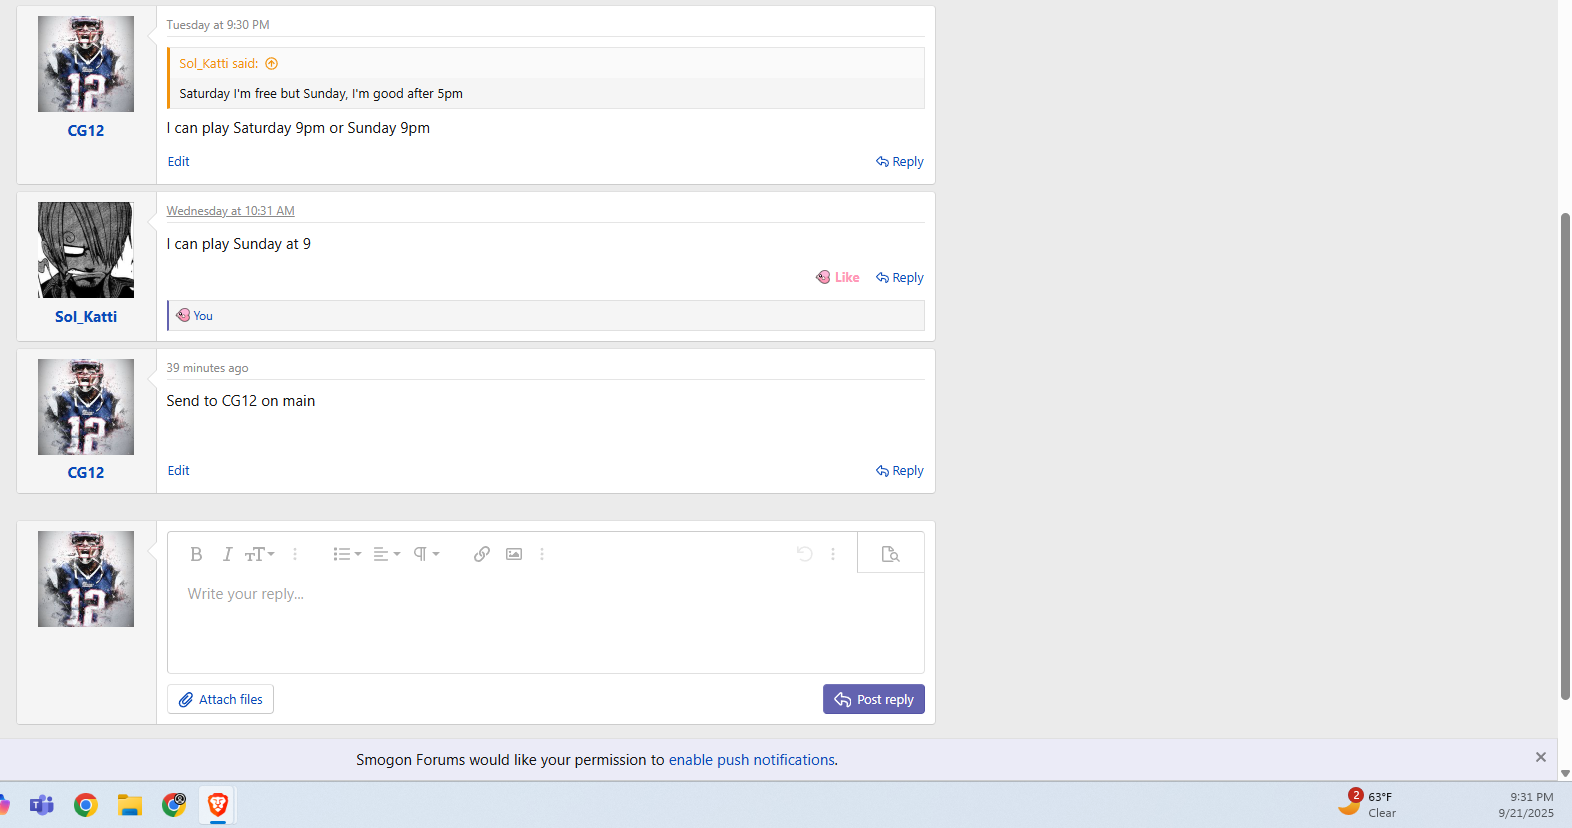
Task: Click the undo icon in editor
Action: tap(804, 554)
